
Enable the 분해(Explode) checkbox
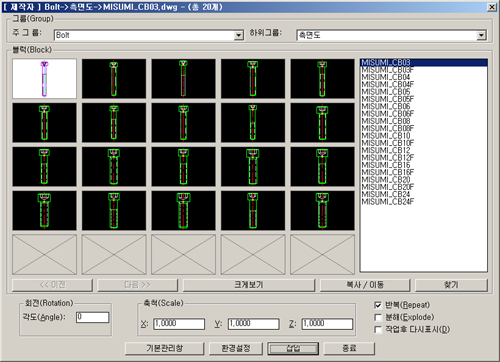tap(378, 317)
